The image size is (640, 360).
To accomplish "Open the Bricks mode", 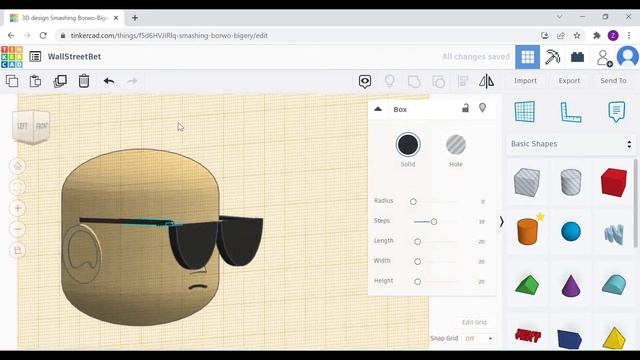I will (x=577, y=57).
